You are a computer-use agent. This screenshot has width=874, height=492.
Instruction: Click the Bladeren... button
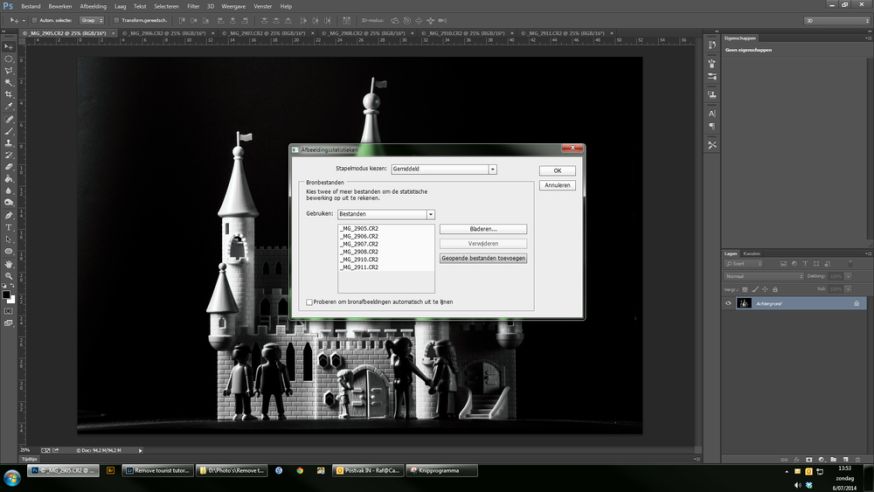[x=483, y=229]
